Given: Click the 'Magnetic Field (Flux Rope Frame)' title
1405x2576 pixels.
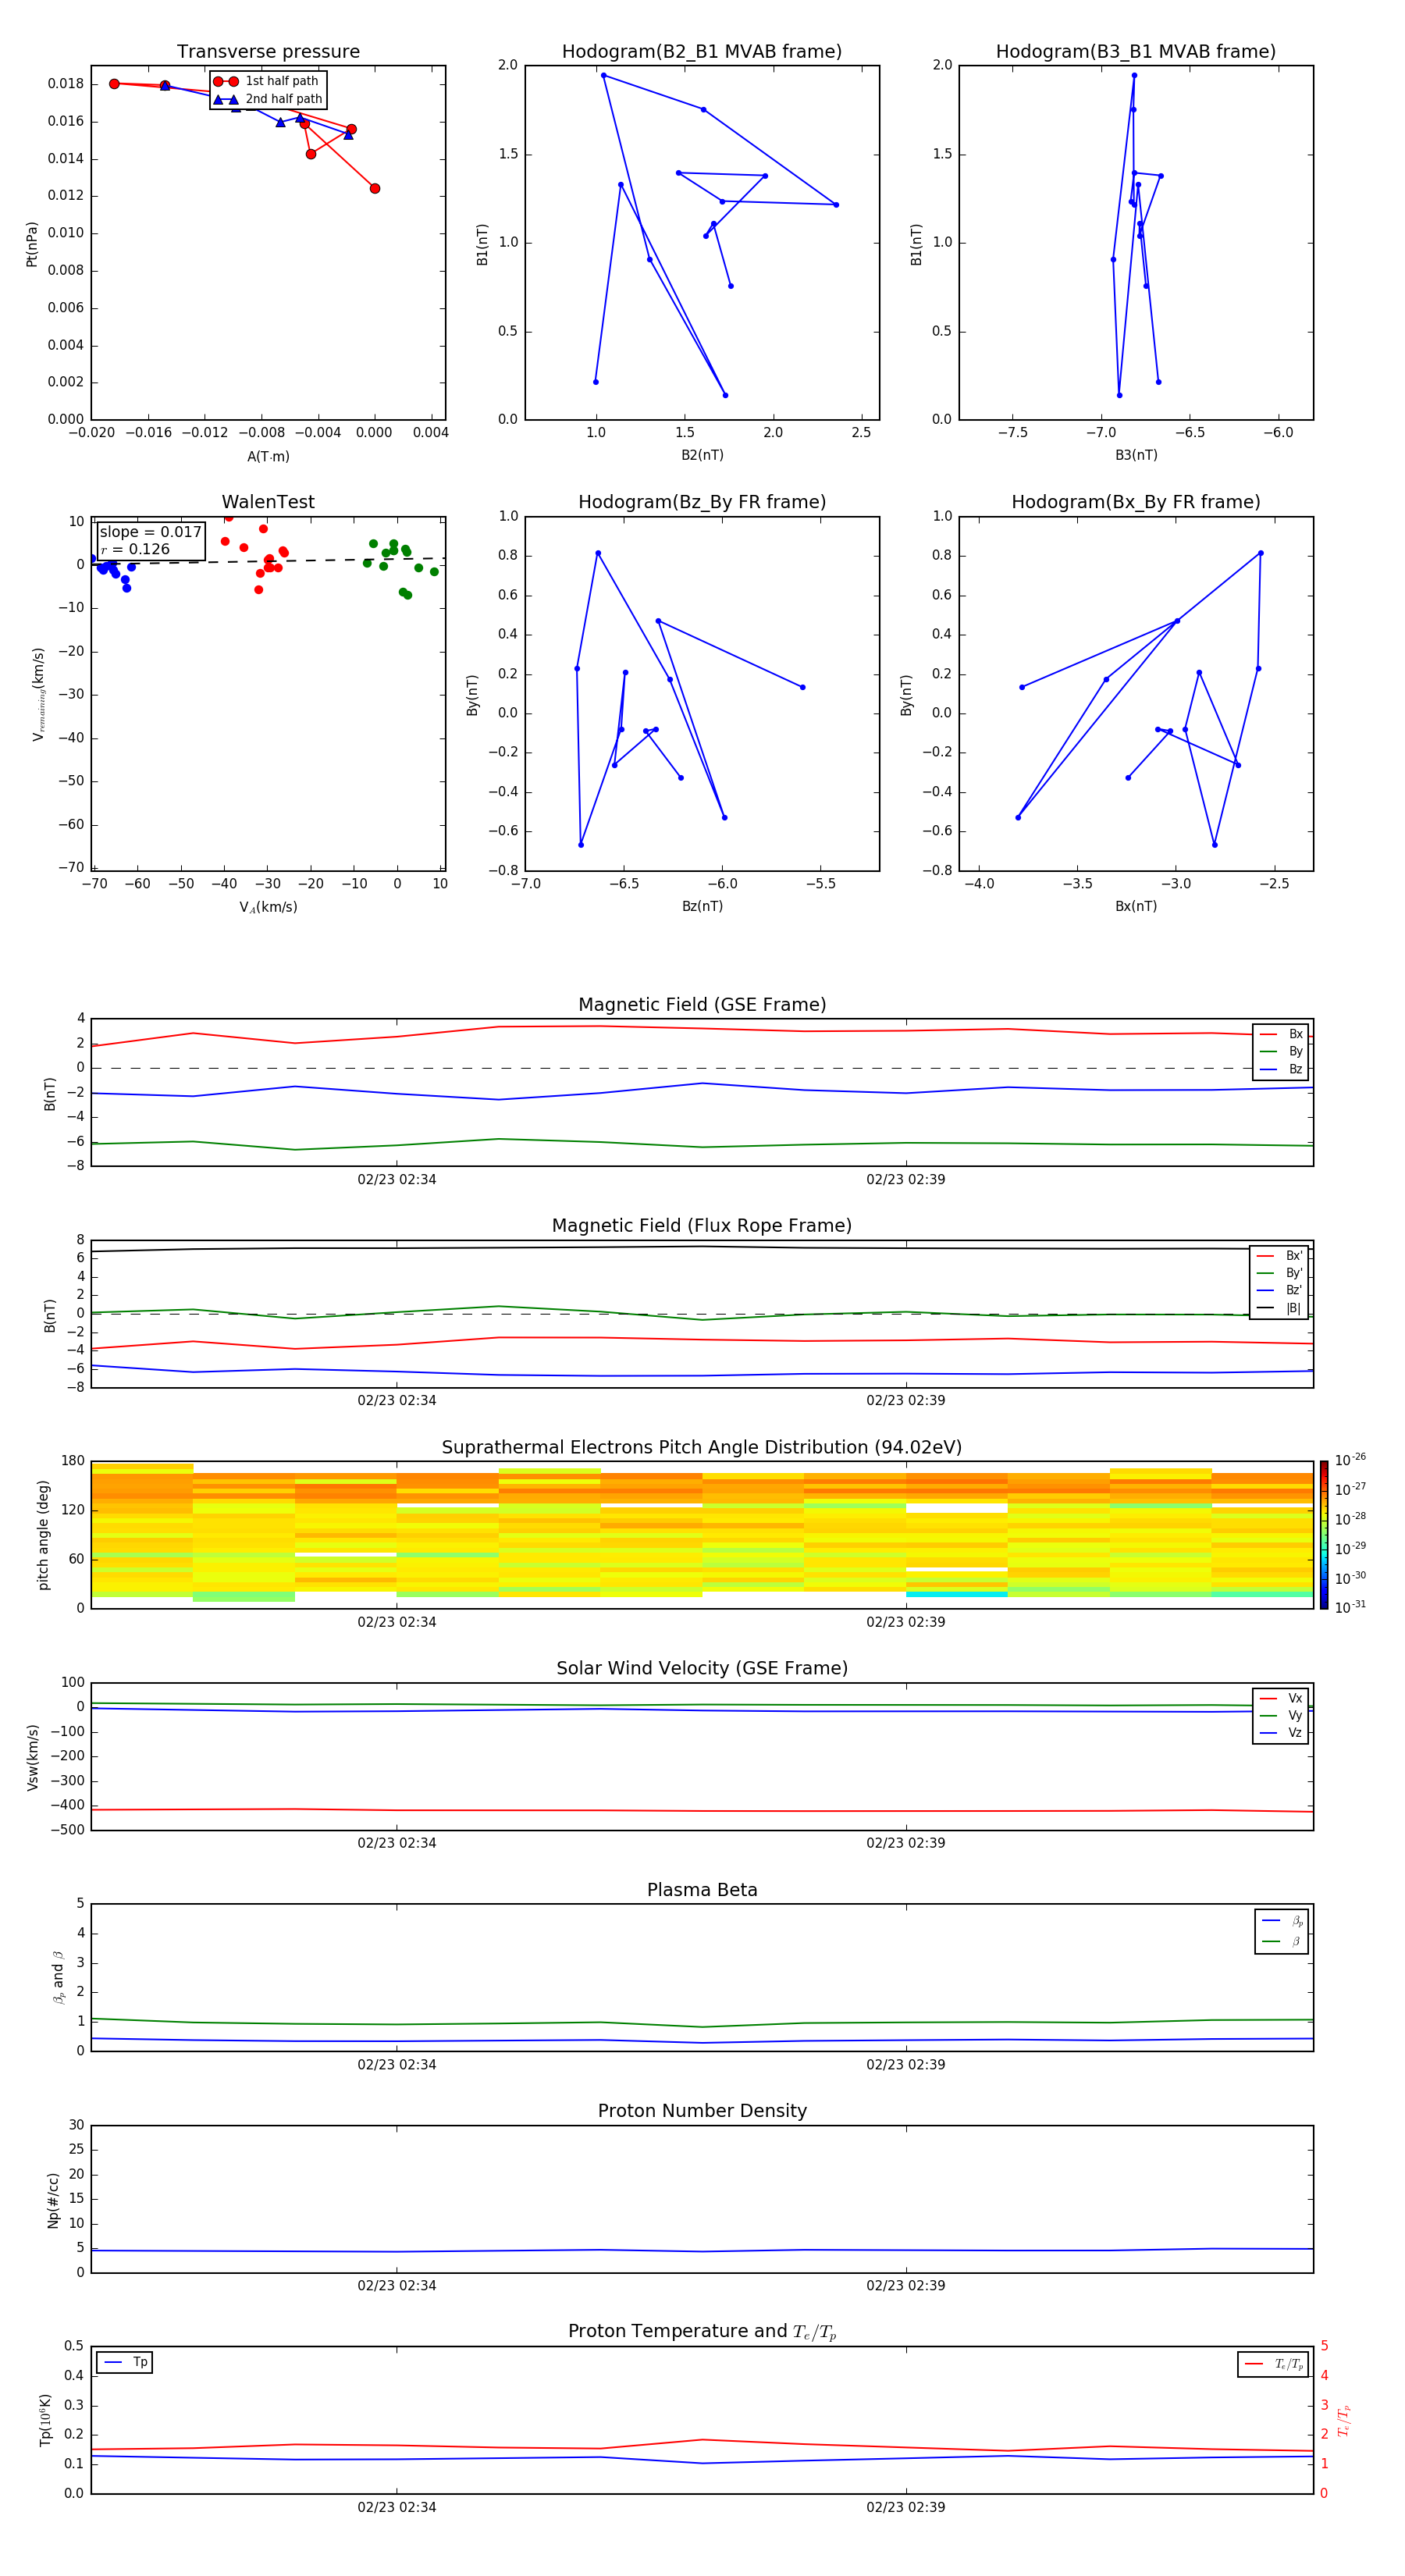Looking at the screenshot, I should tap(702, 1226).
